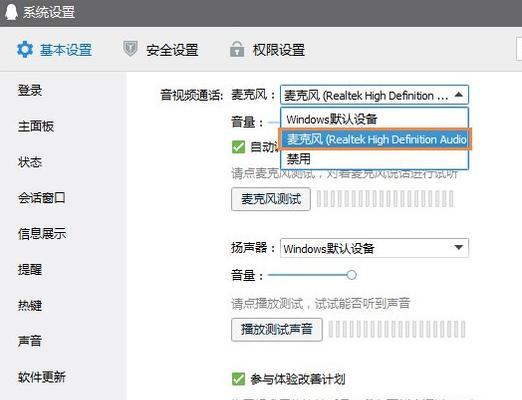
Task: Open the 软件更新 settings section
Action: (x=42, y=377)
